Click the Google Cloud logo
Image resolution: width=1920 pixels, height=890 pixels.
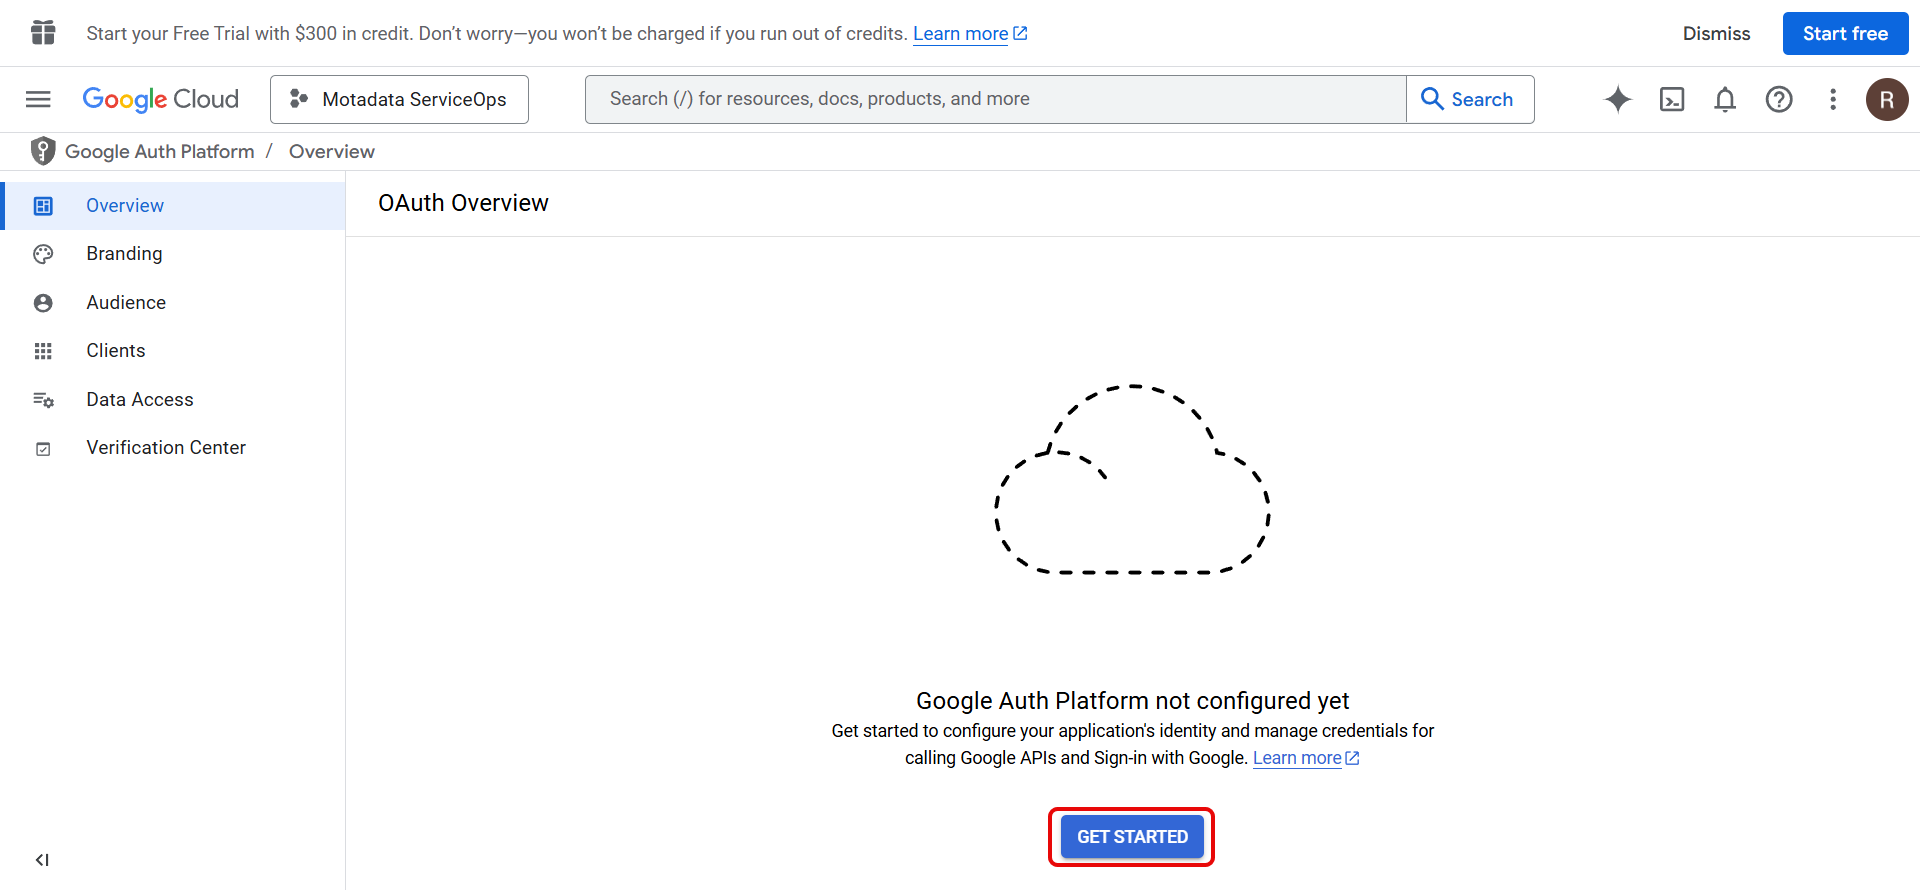pyautogui.click(x=161, y=99)
